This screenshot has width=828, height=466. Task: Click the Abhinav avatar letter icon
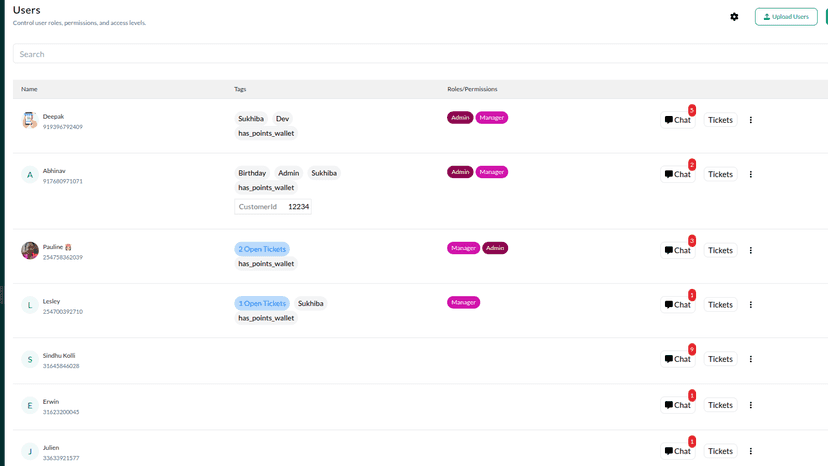point(30,175)
